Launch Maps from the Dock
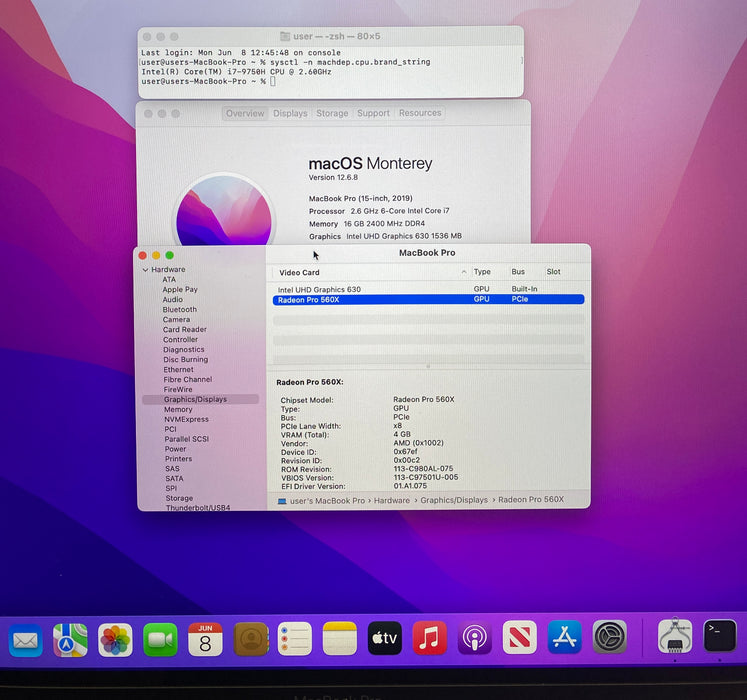747x700 pixels. click(x=70, y=640)
